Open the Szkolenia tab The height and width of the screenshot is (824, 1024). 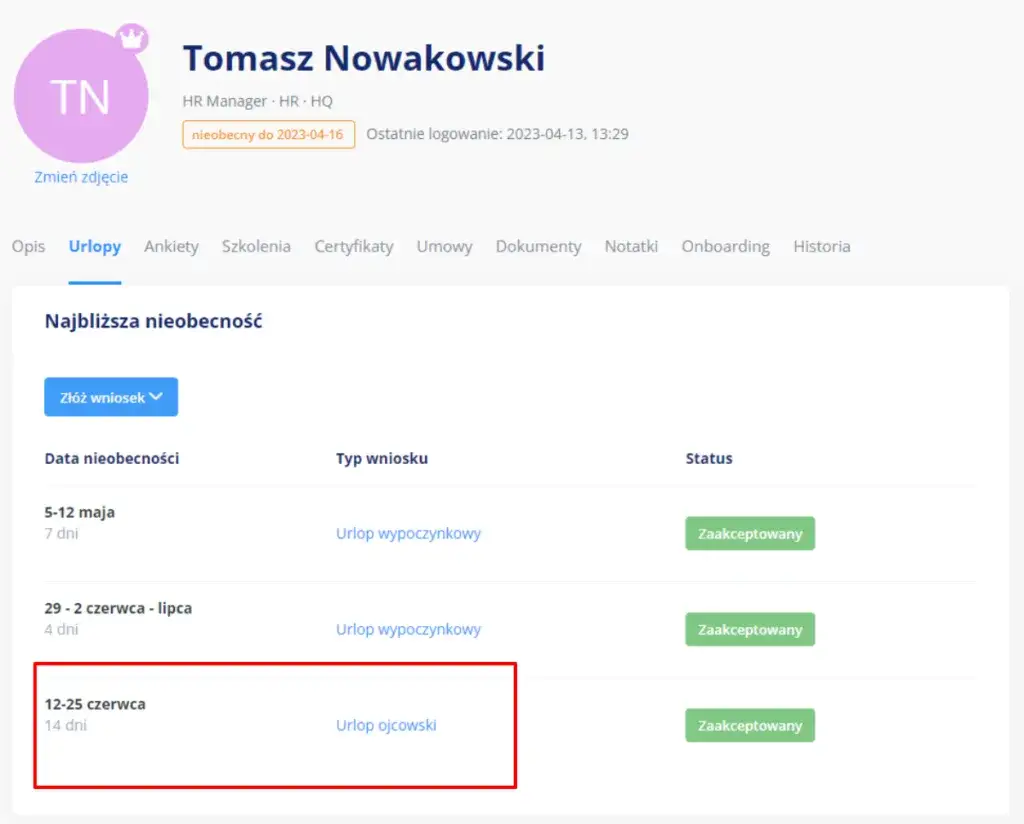coord(256,246)
